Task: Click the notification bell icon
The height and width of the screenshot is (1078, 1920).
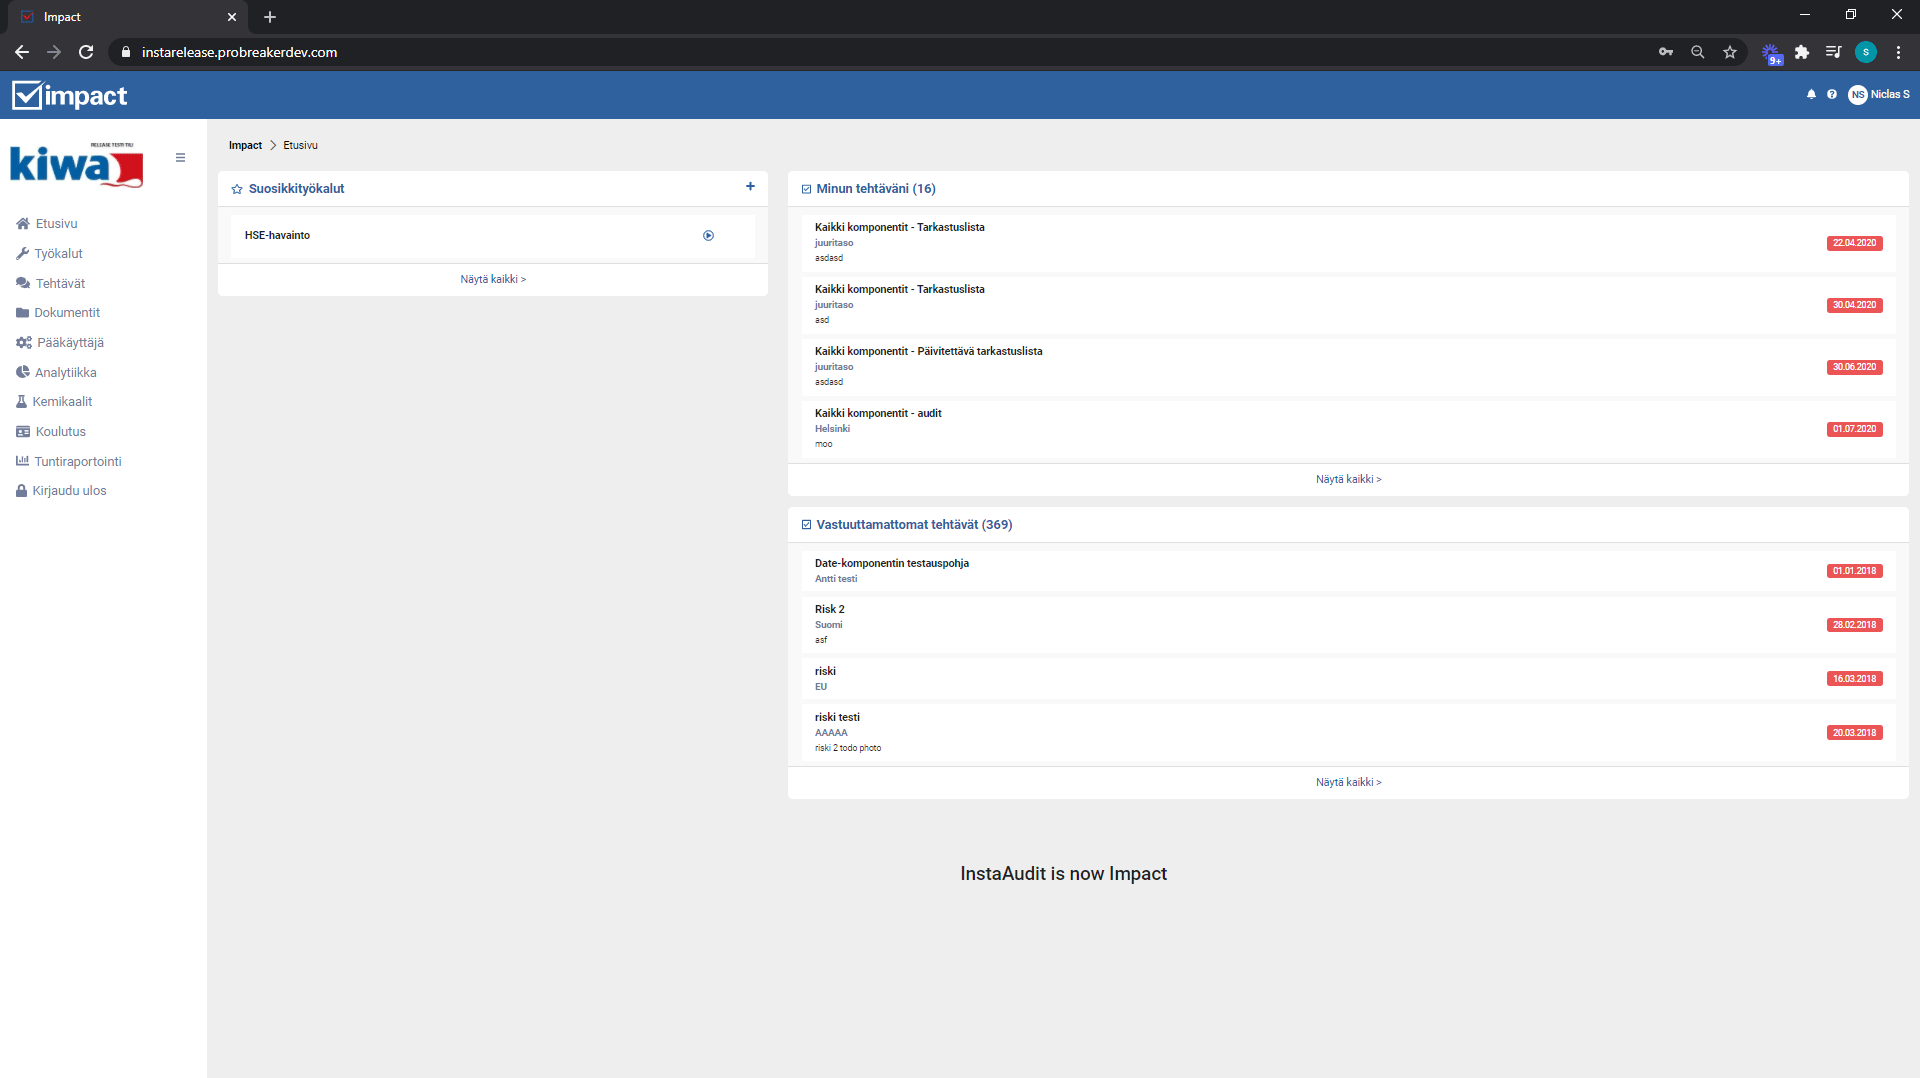Action: pyautogui.click(x=1811, y=95)
